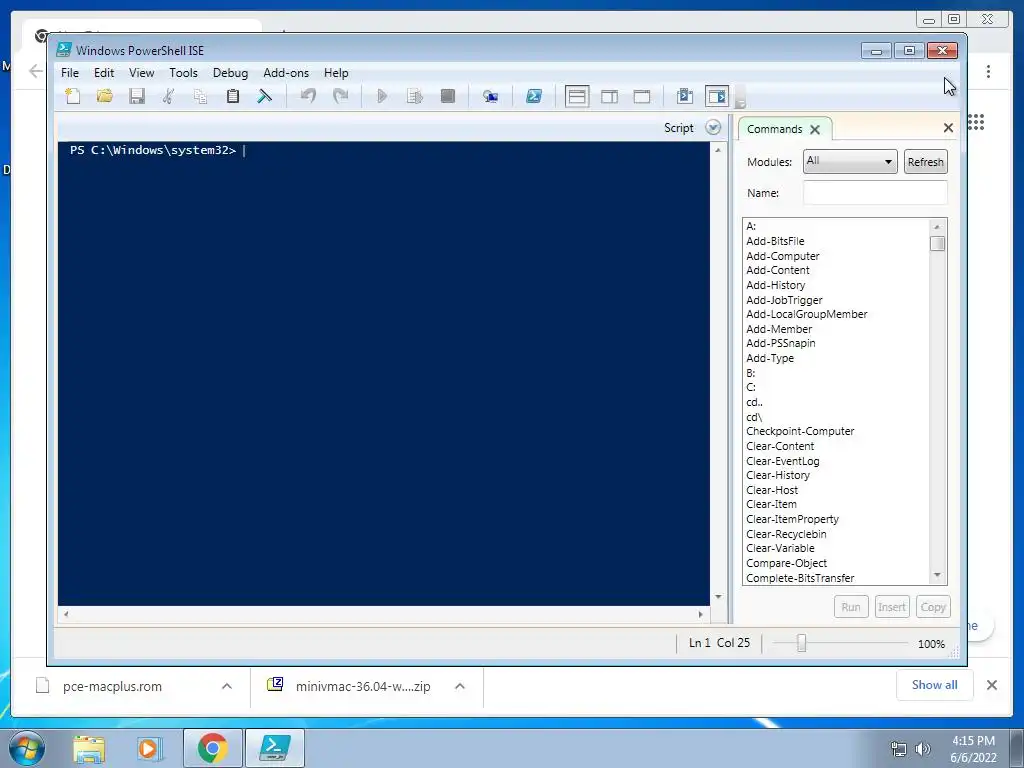Click the Clear Console Pane icon
Screen dimensions: 1024x768
264,97
